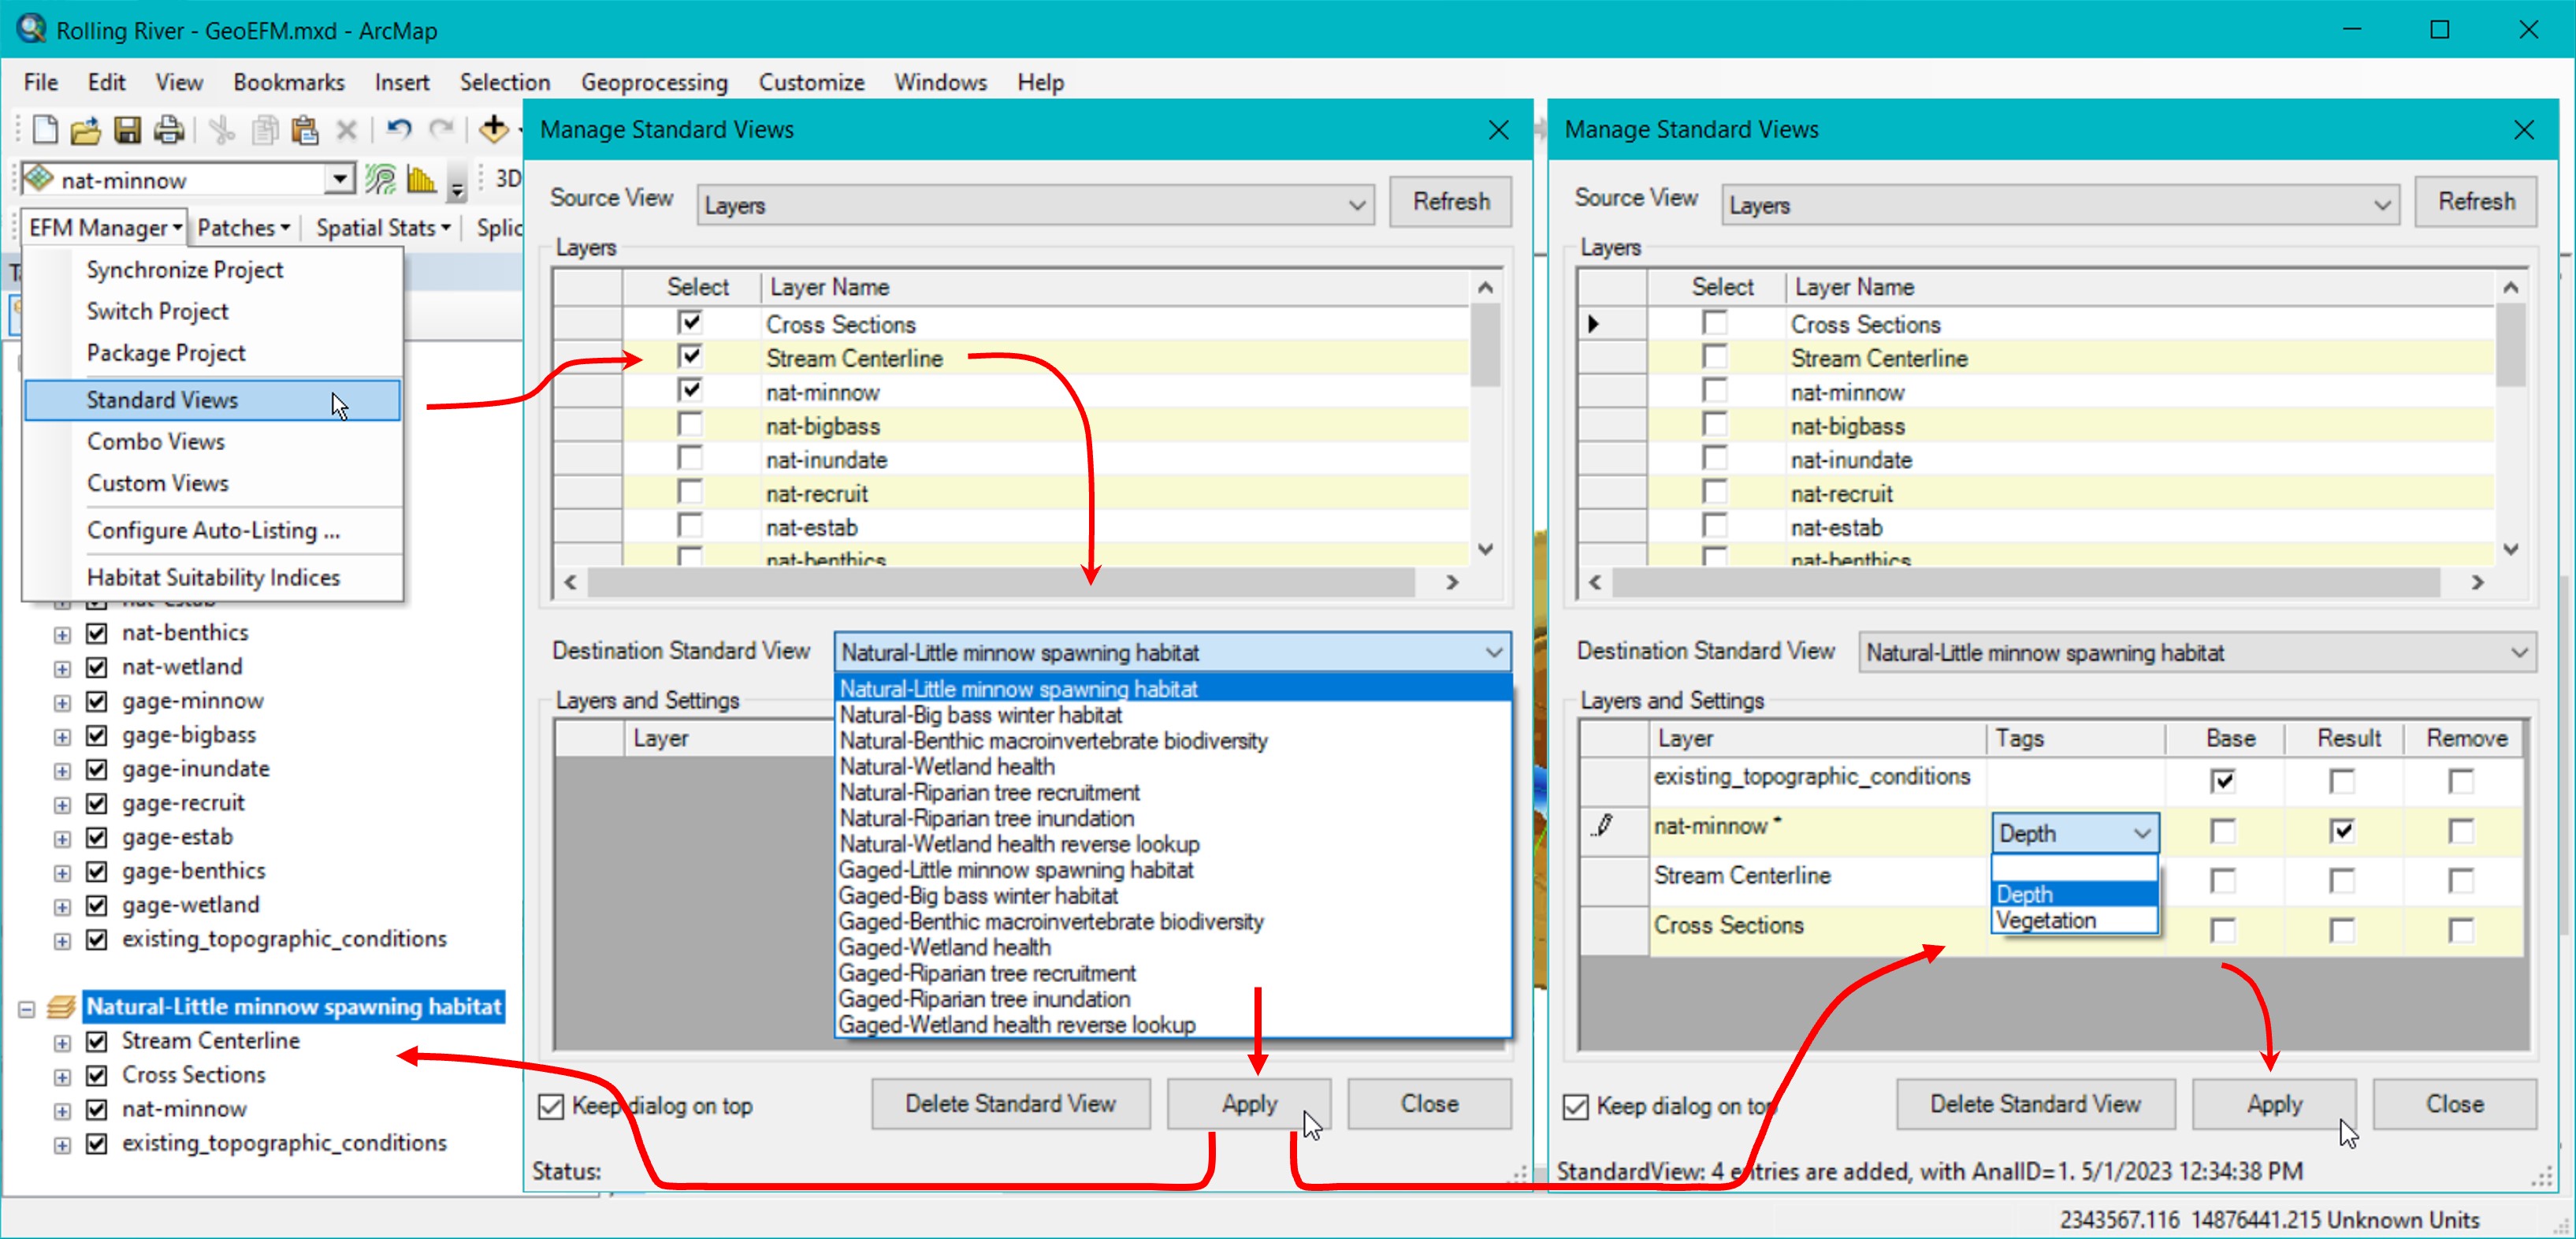Save the map with the floppy icon
This screenshot has height=1239, width=2576.
point(127,130)
